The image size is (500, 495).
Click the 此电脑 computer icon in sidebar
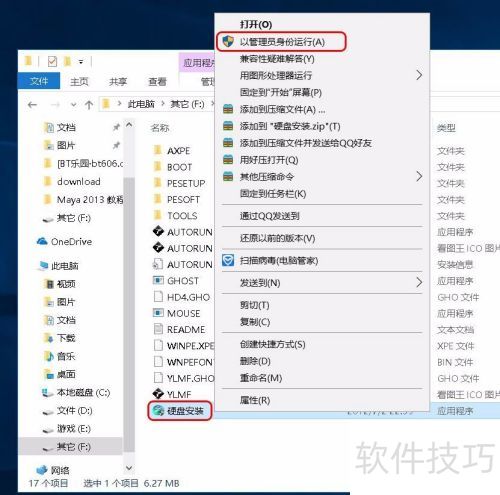[43, 266]
